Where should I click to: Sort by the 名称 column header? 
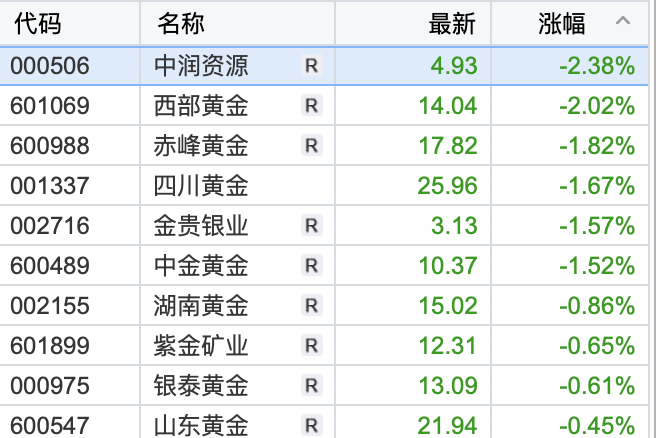(x=181, y=23)
